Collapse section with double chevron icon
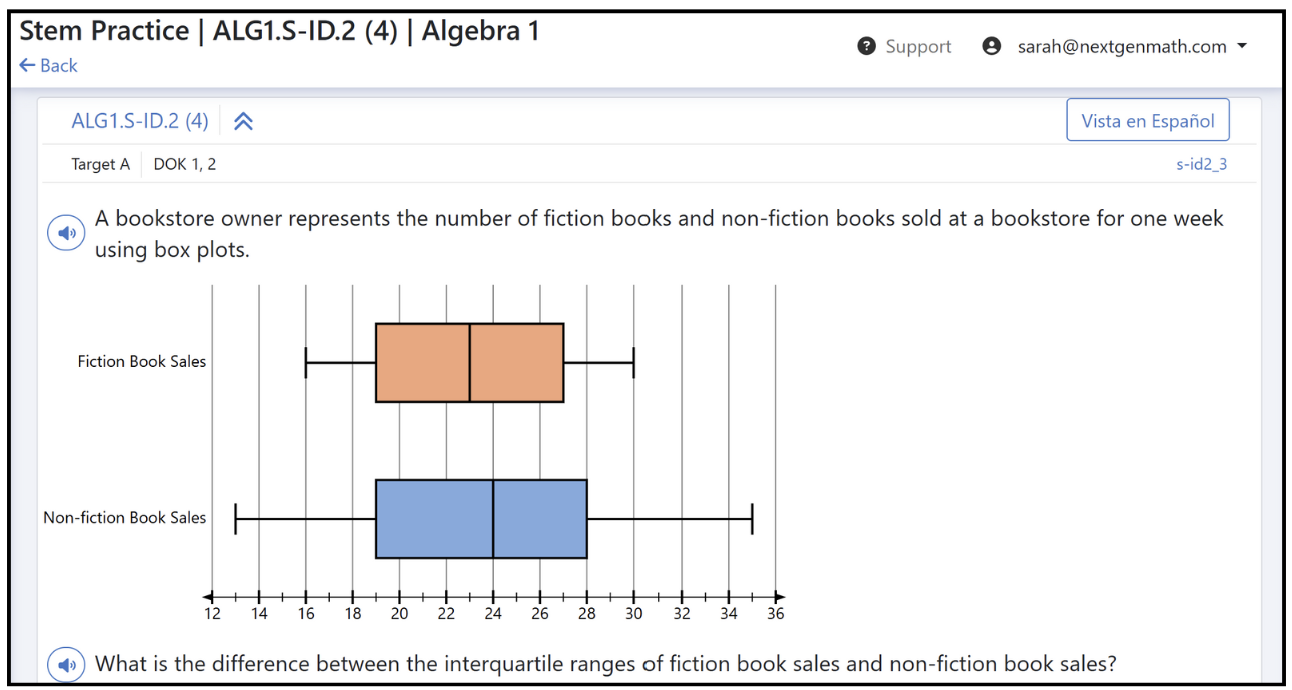Viewport: 1292px width, 690px height. click(243, 121)
